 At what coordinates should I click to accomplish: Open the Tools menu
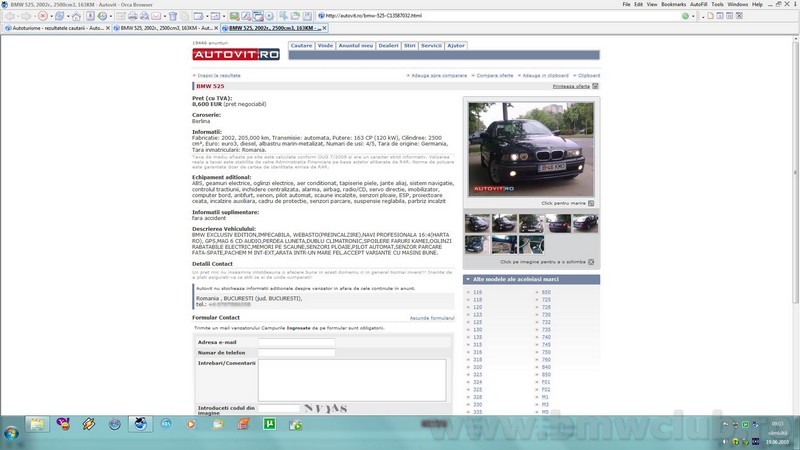[x=717, y=4]
